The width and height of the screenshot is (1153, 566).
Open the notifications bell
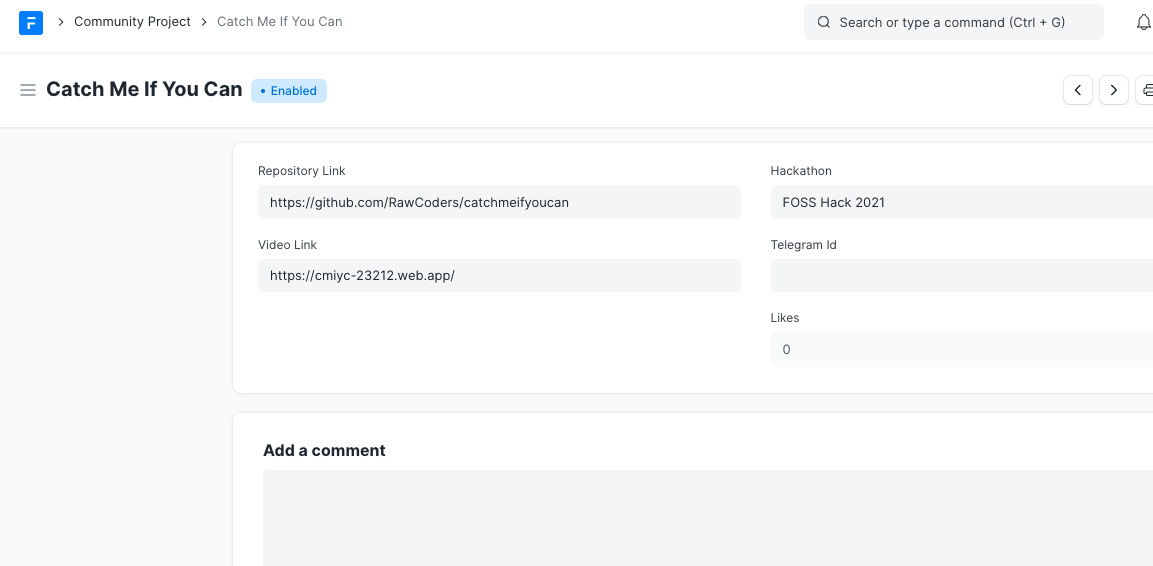tap(1143, 22)
